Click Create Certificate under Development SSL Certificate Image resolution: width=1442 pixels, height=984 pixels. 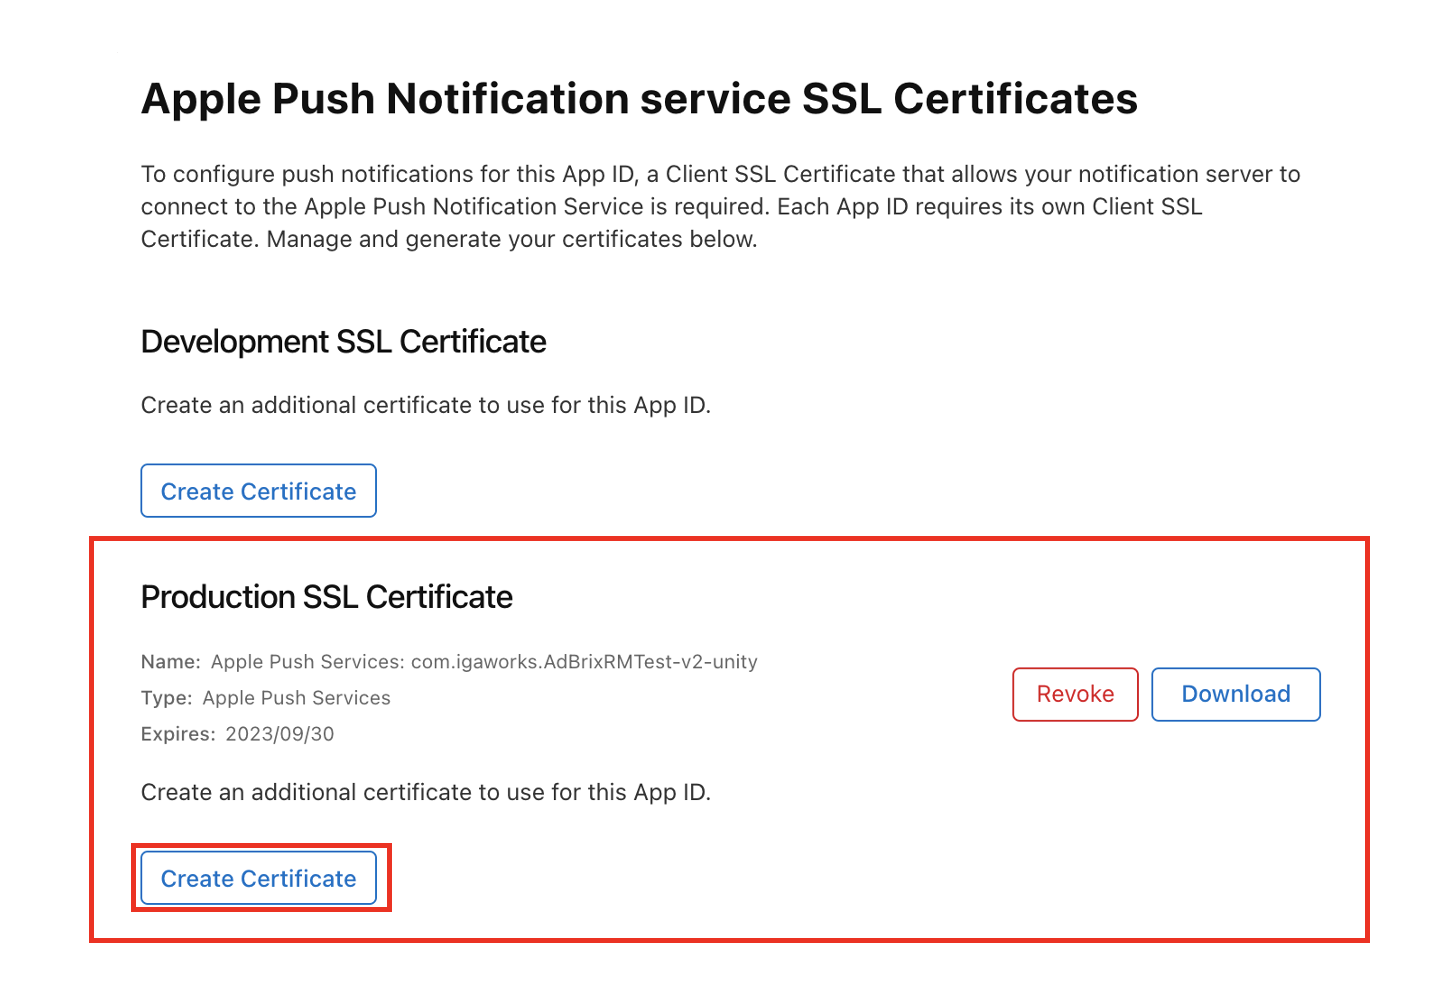pyautogui.click(x=258, y=491)
